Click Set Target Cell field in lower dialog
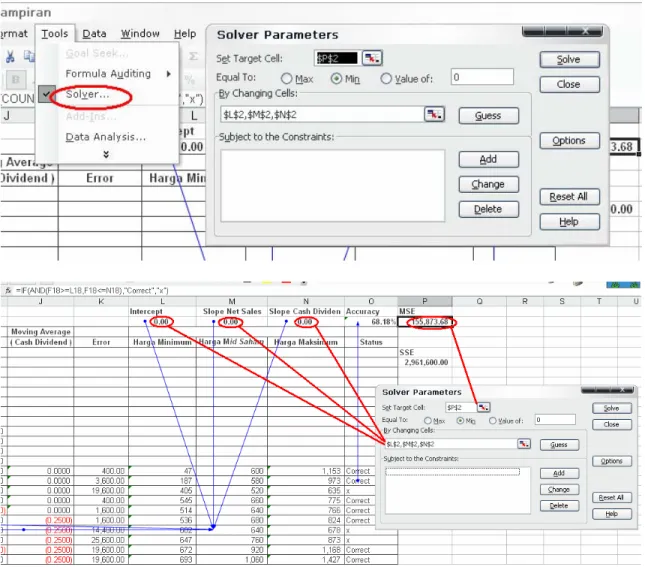645x567 pixels. pos(462,407)
